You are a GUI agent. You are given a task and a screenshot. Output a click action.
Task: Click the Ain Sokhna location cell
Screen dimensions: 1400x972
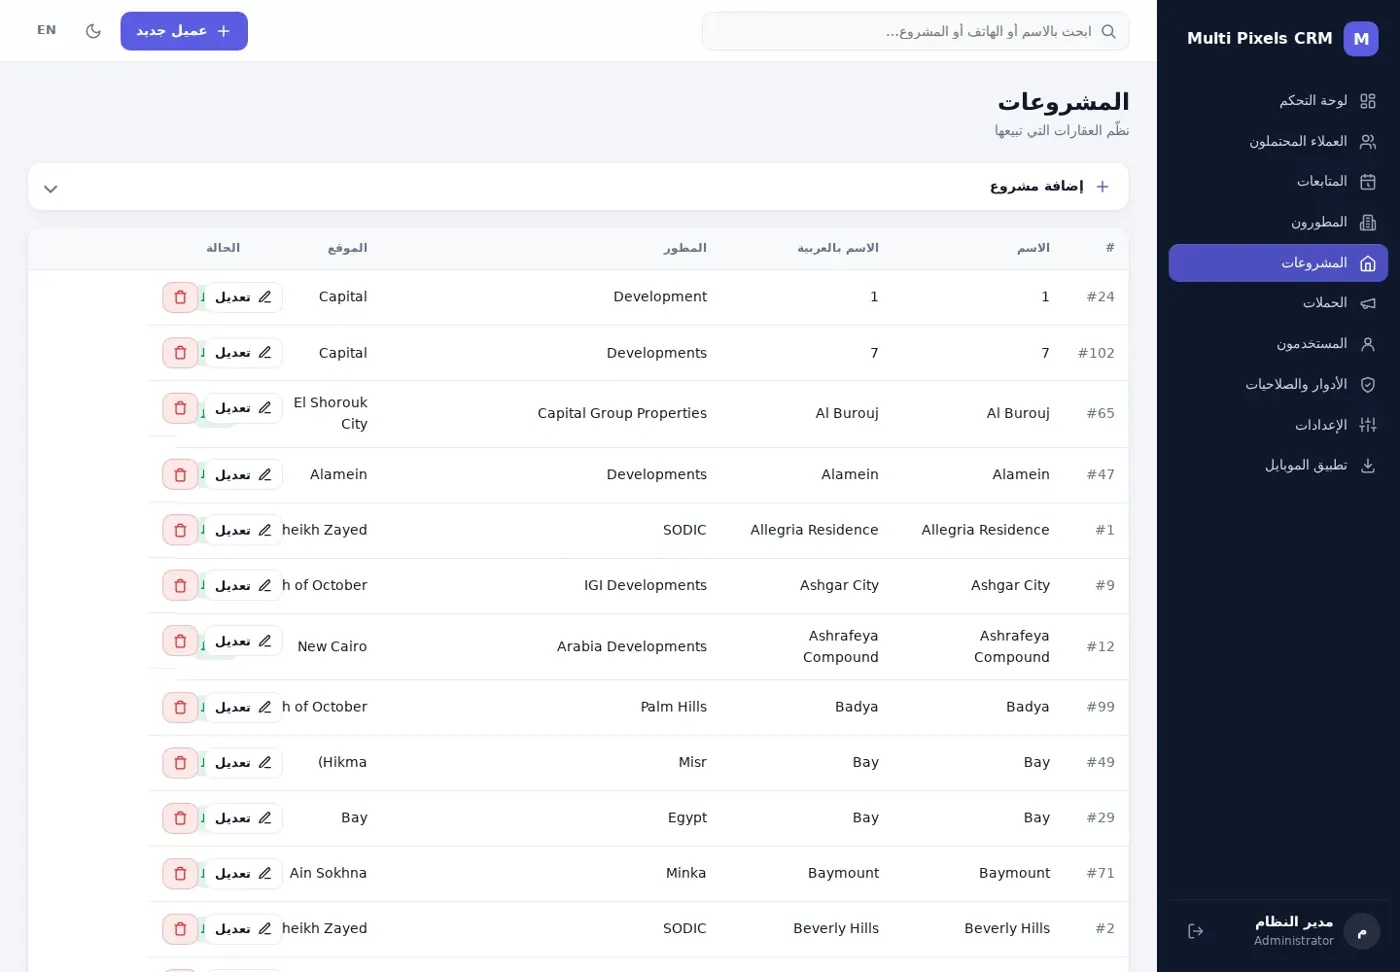click(x=328, y=873)
